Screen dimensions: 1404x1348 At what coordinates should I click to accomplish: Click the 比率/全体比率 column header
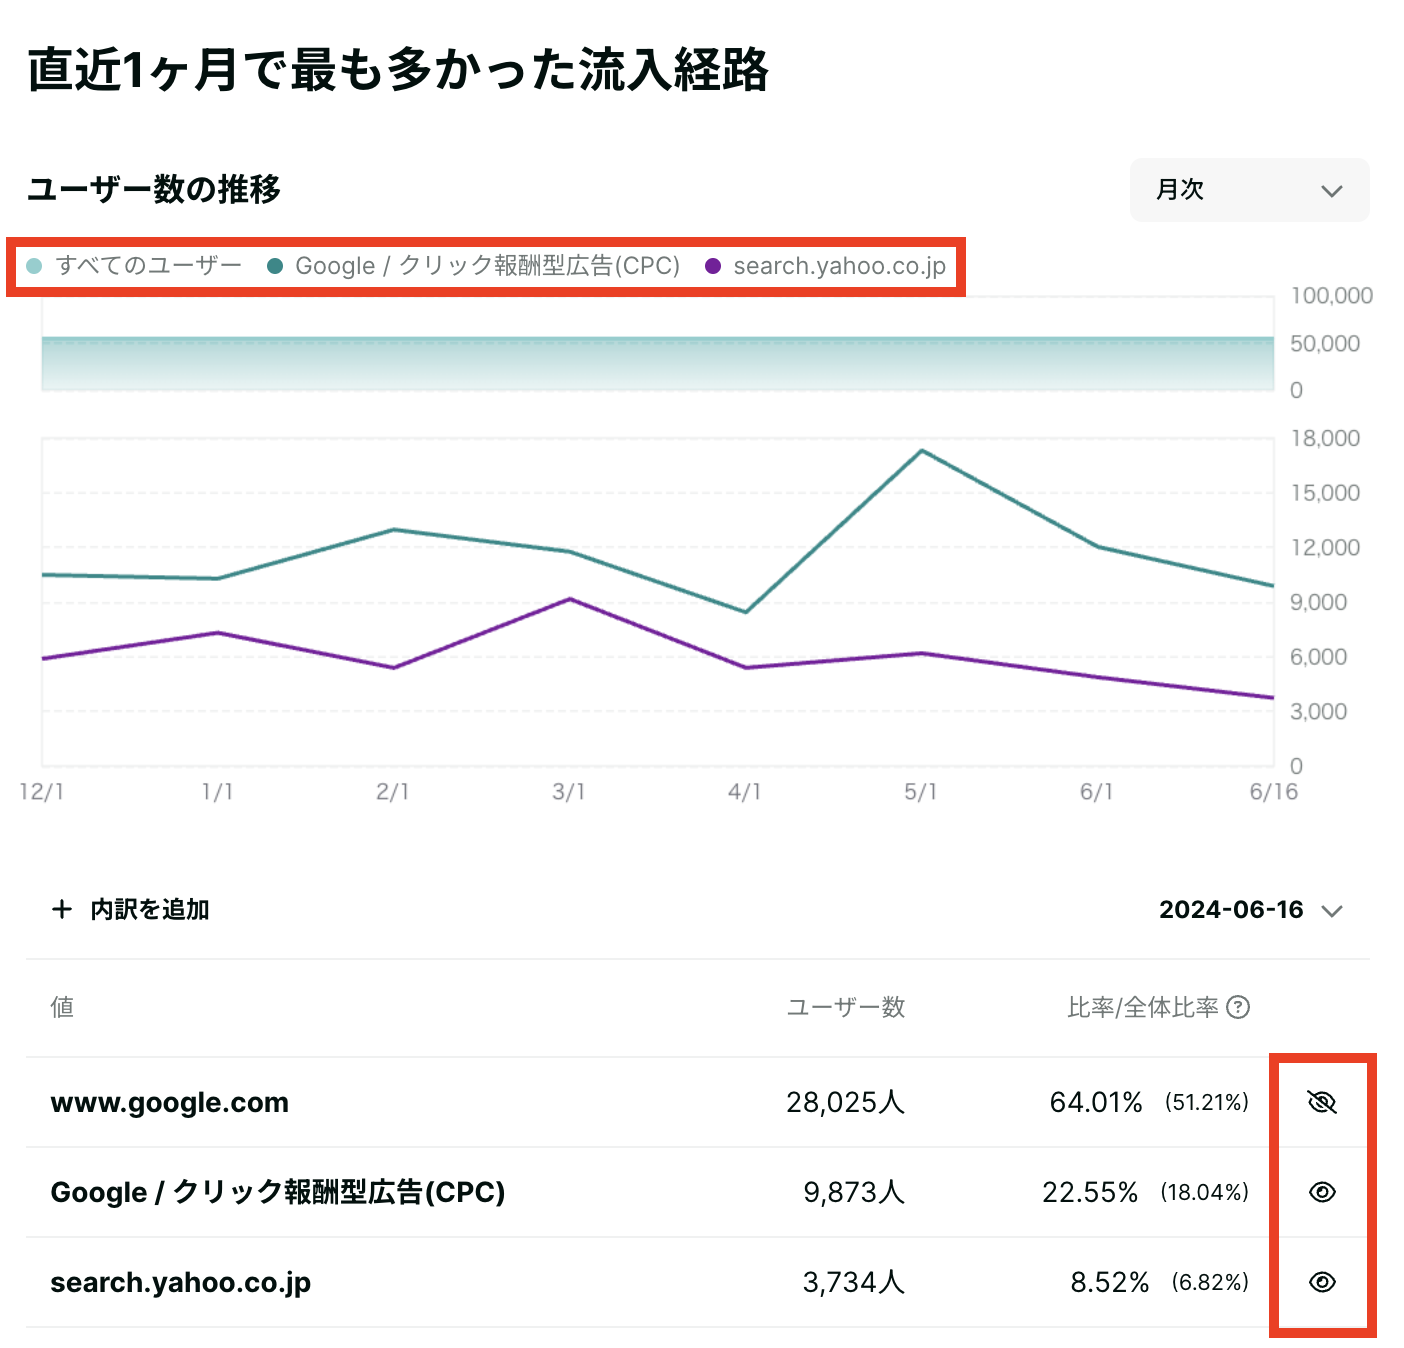[1143, 1007]
